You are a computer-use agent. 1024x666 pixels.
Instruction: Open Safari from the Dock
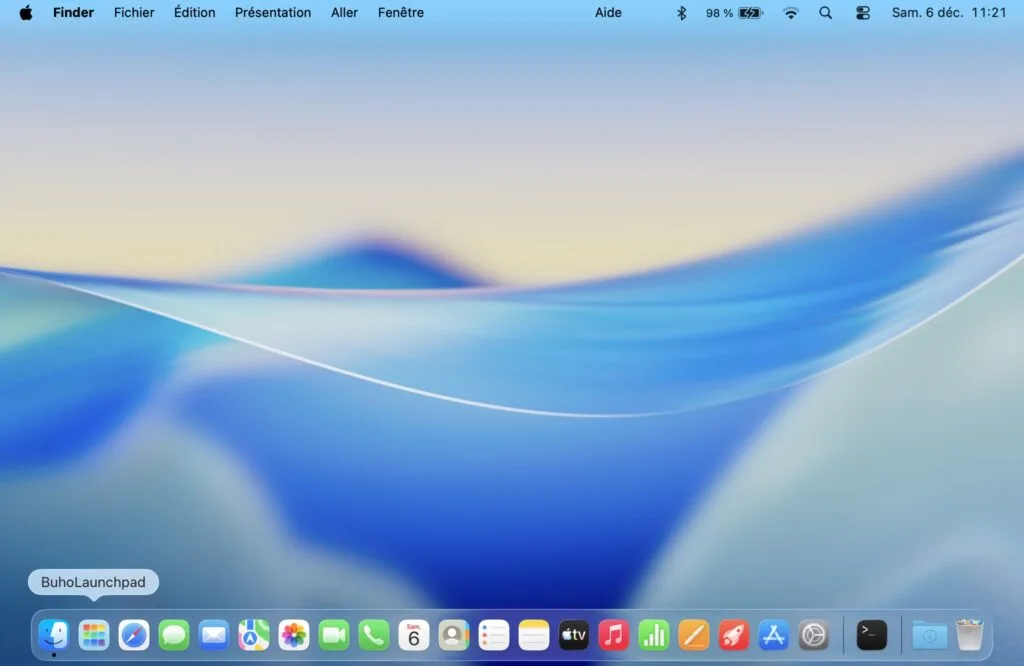click(x=133, y=634)
